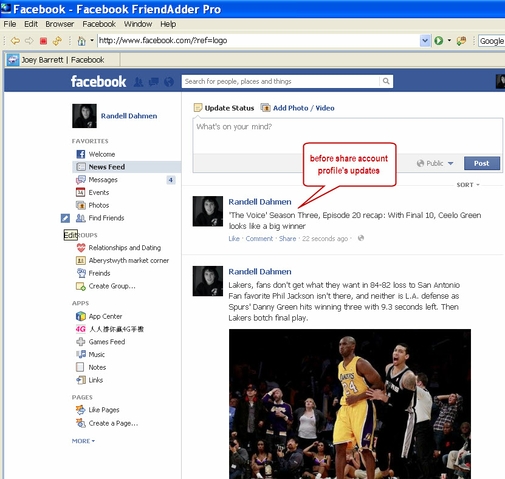Click Create a Page... link

(113, 423)
